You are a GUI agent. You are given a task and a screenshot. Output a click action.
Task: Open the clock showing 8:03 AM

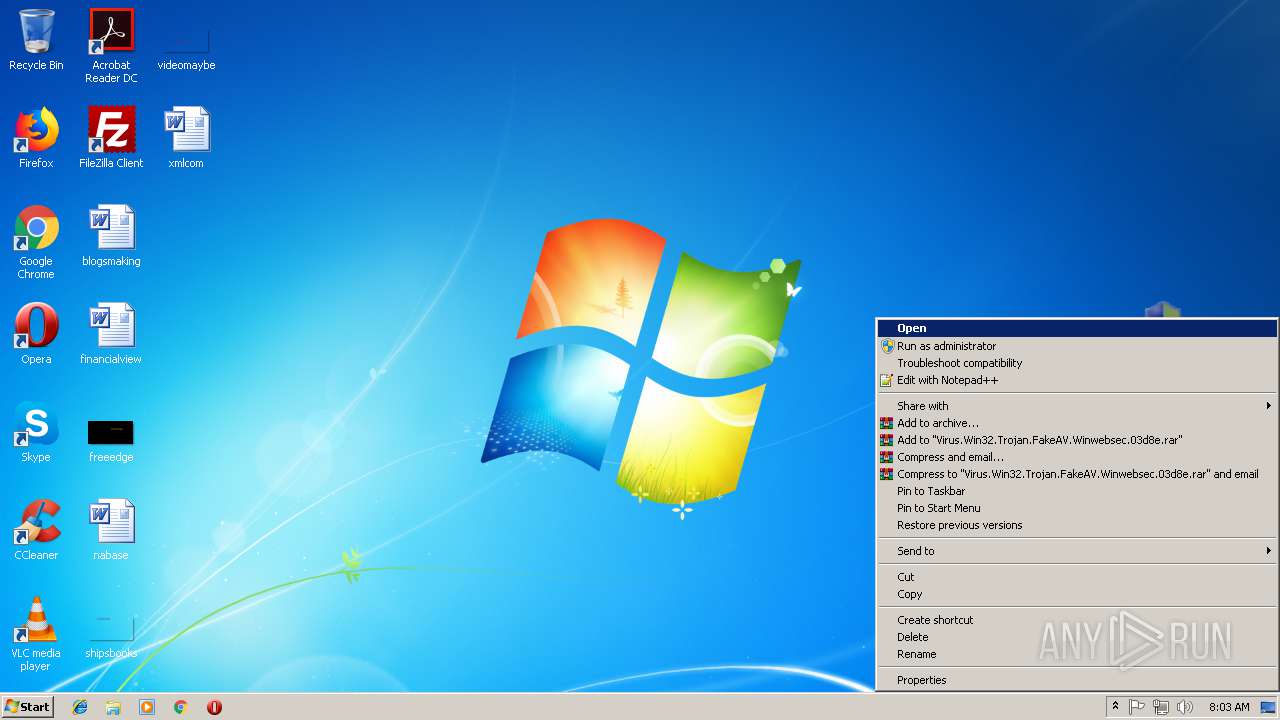point(1228,707)
